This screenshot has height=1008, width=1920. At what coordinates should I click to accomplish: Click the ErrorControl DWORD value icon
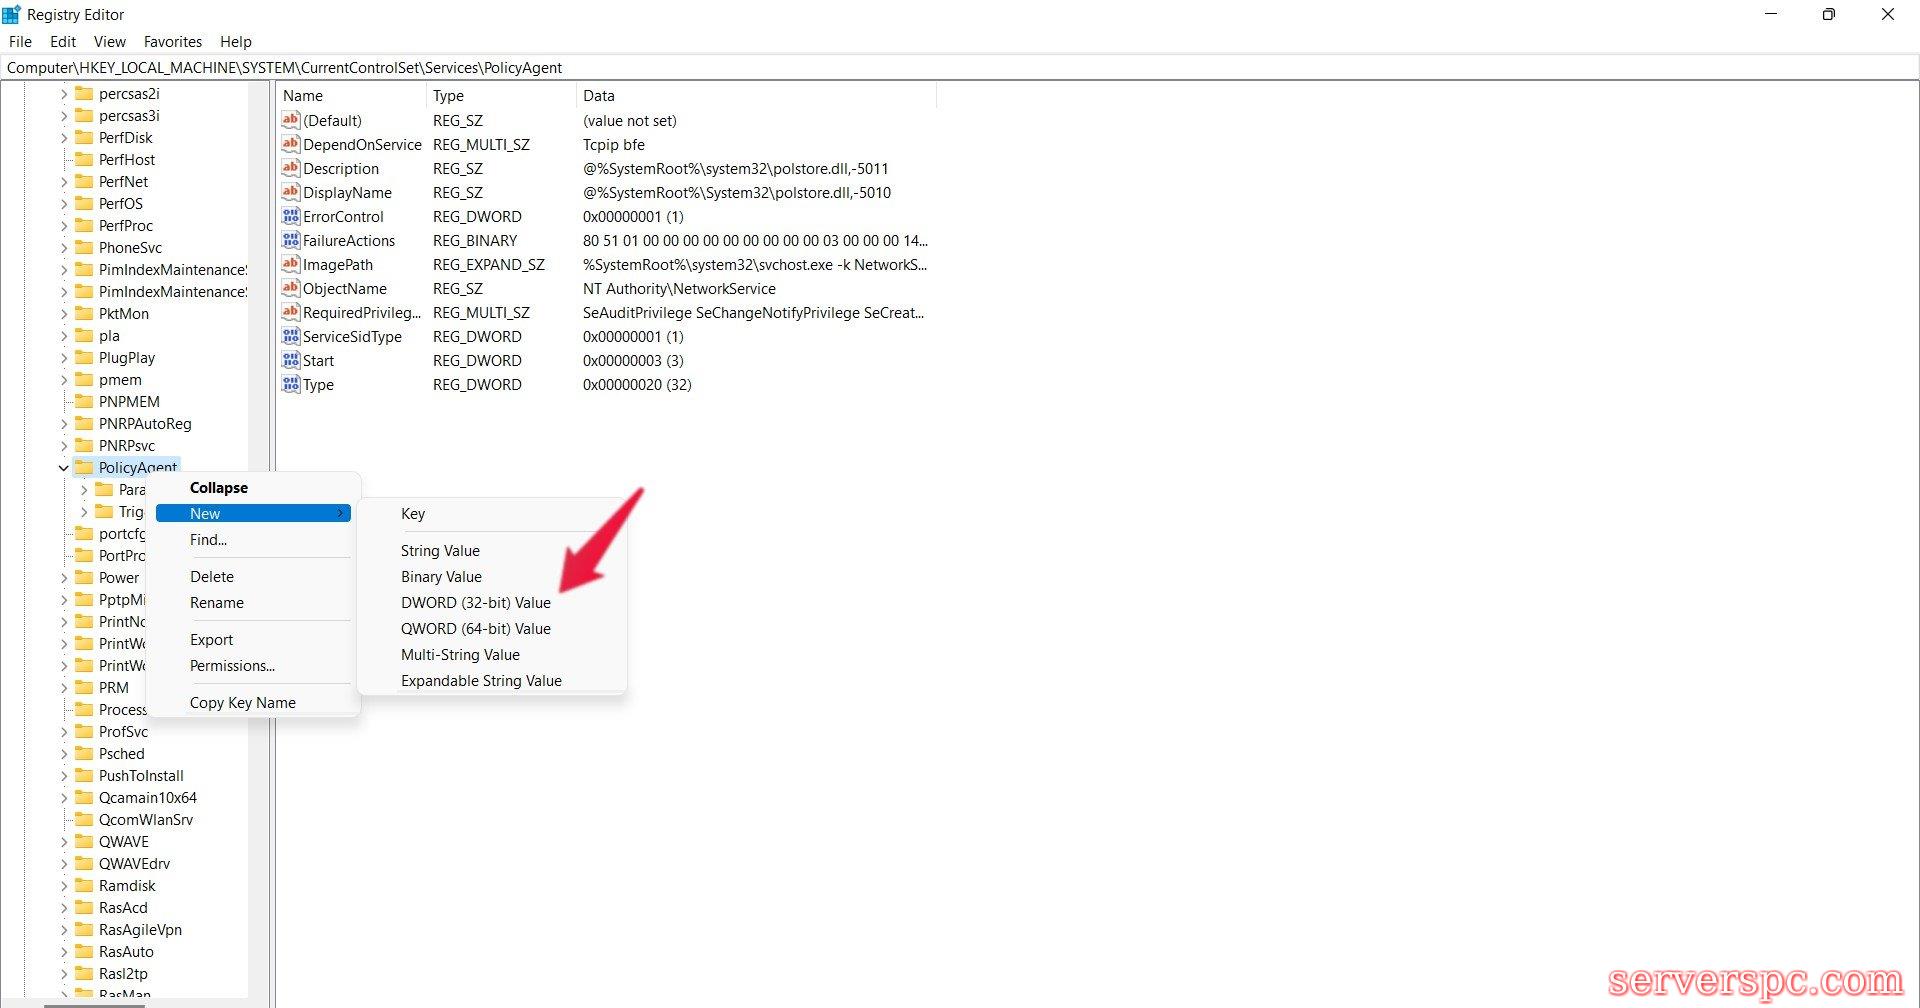pos(290,216)
